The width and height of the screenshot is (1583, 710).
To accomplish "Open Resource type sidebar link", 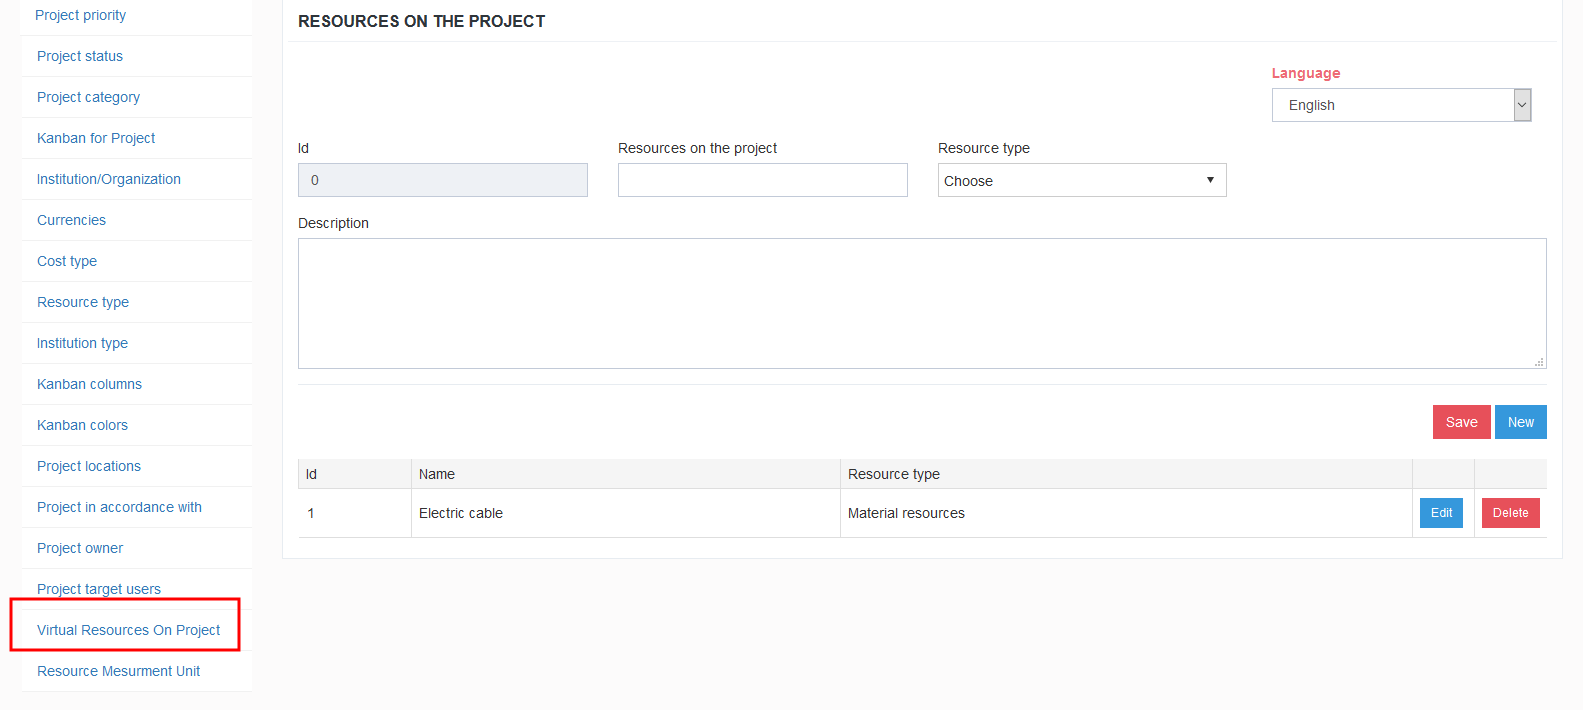I will pos(83,302).
